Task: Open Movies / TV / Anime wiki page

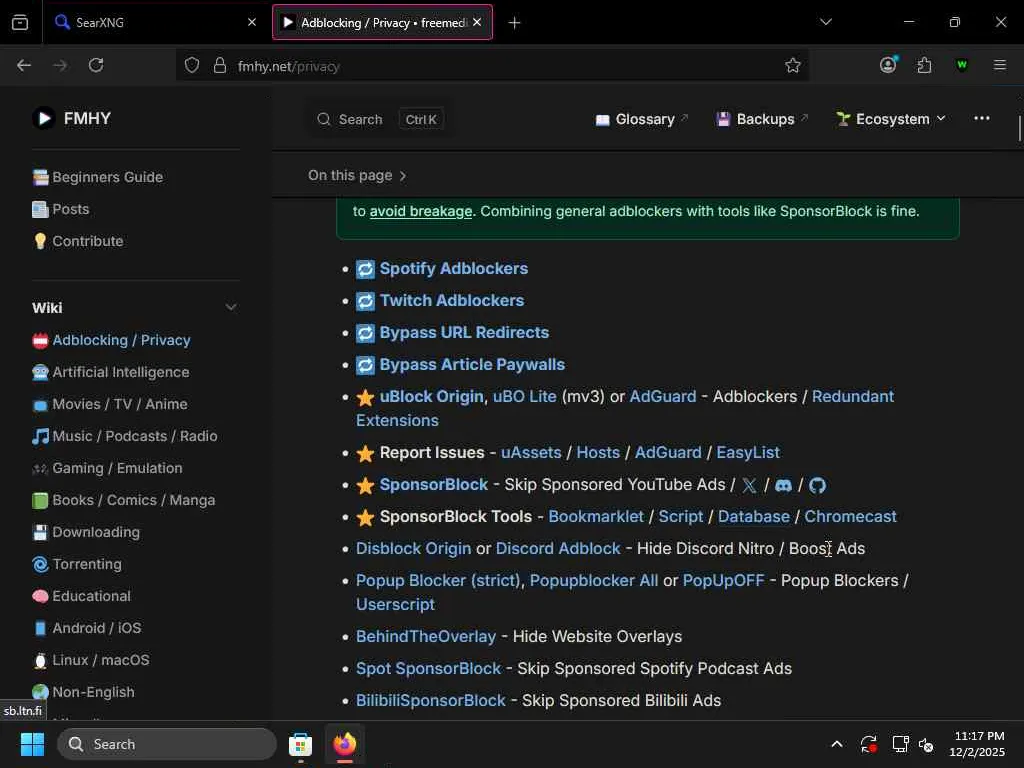Action: pyautogui.click(x=110, y=404)
